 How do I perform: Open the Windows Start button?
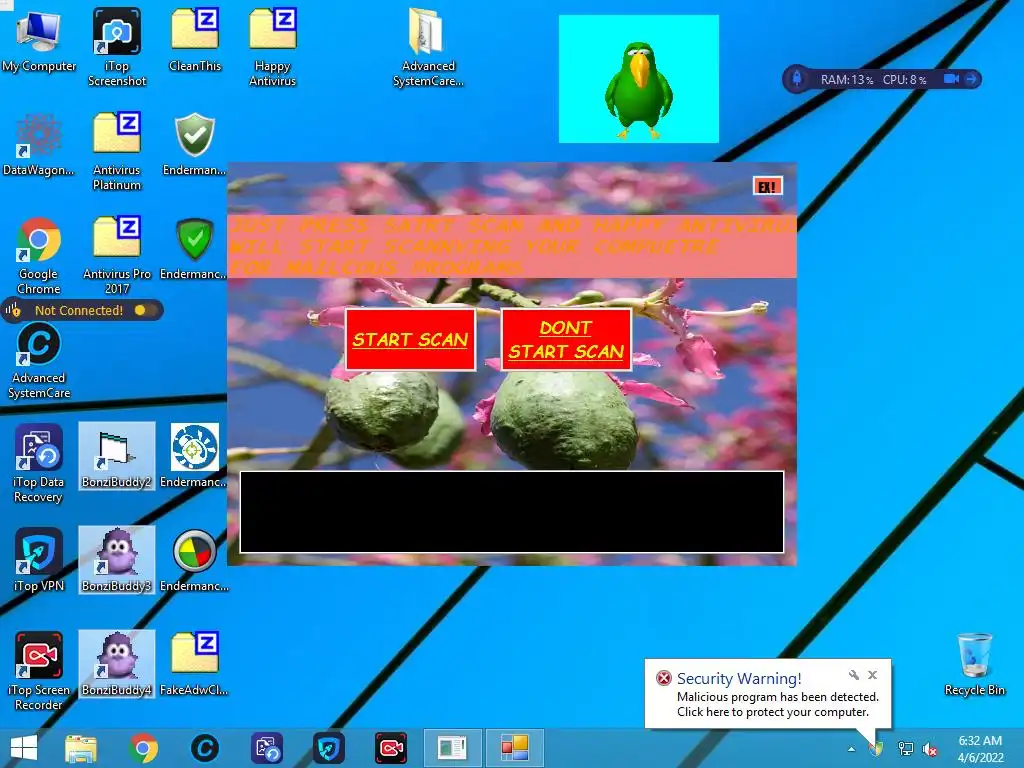point(24,748)
